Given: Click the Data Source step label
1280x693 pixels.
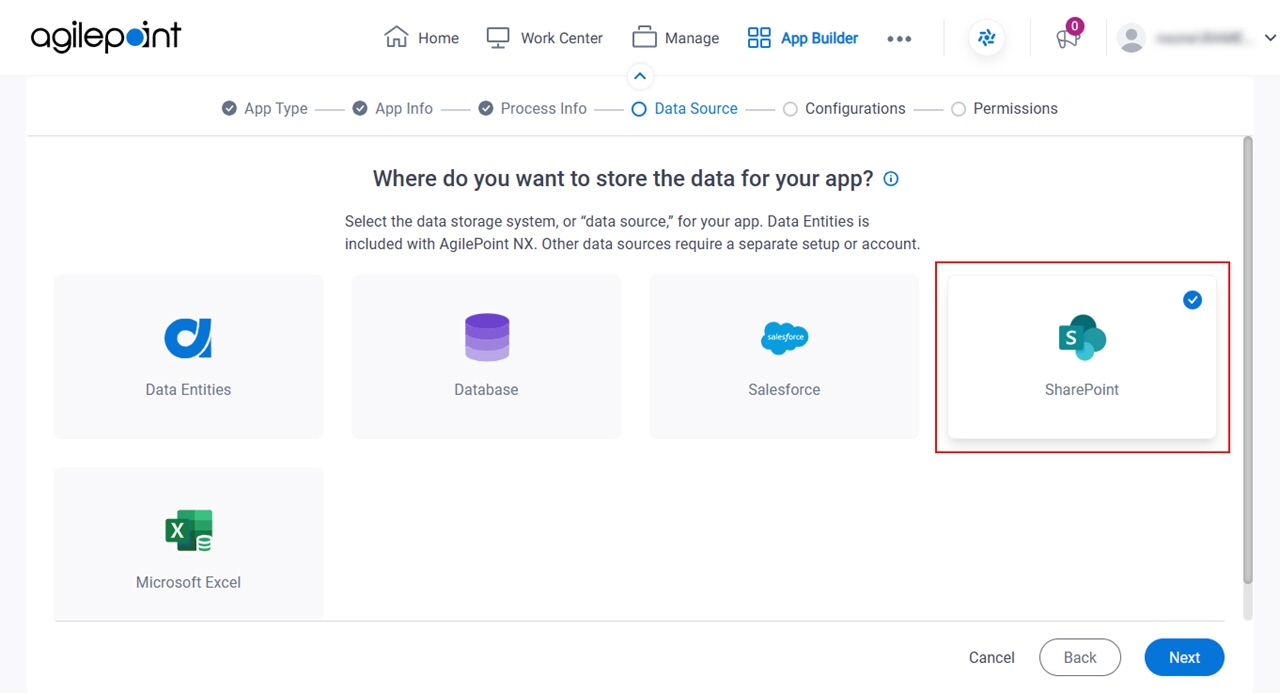Looking at the screenshot, I should point(696,108).
